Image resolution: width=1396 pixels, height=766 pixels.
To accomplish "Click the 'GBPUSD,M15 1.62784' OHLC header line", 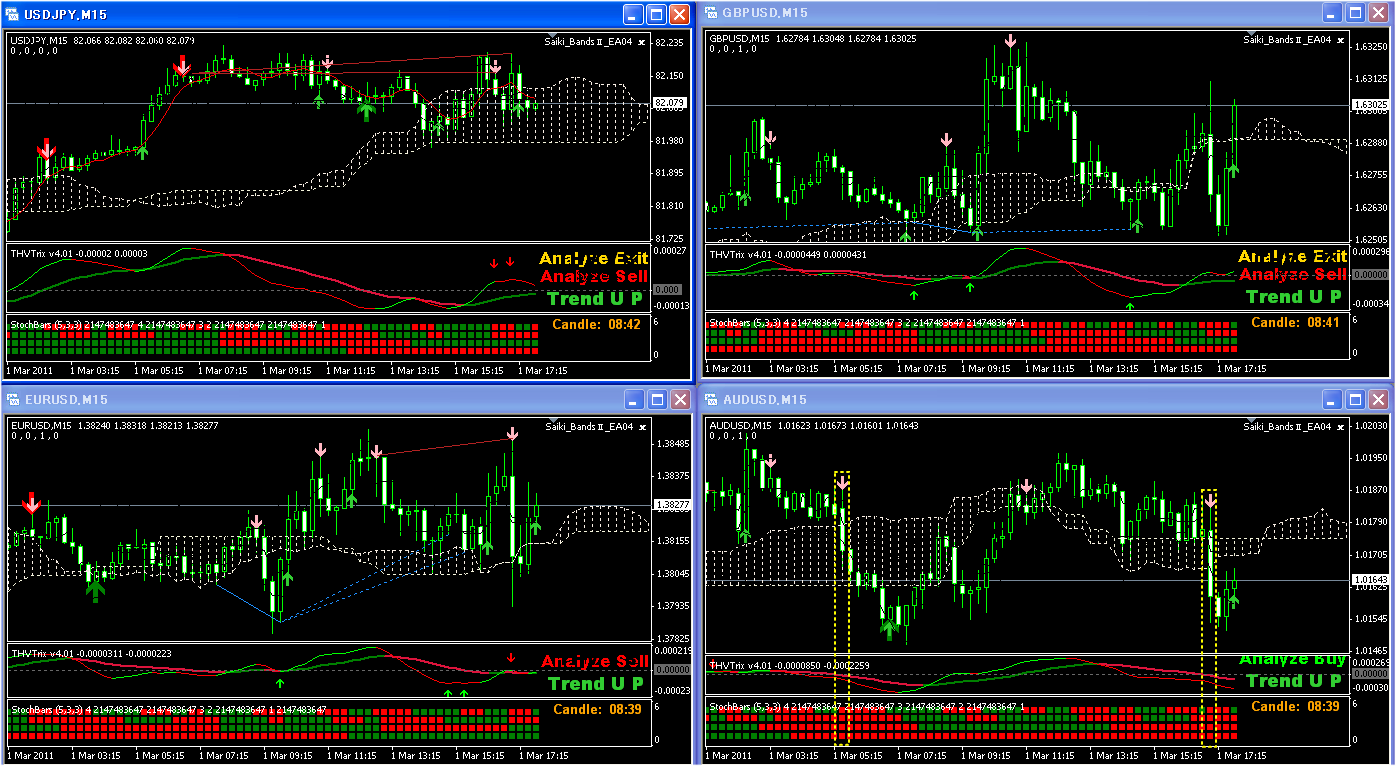I will (812, 39).
